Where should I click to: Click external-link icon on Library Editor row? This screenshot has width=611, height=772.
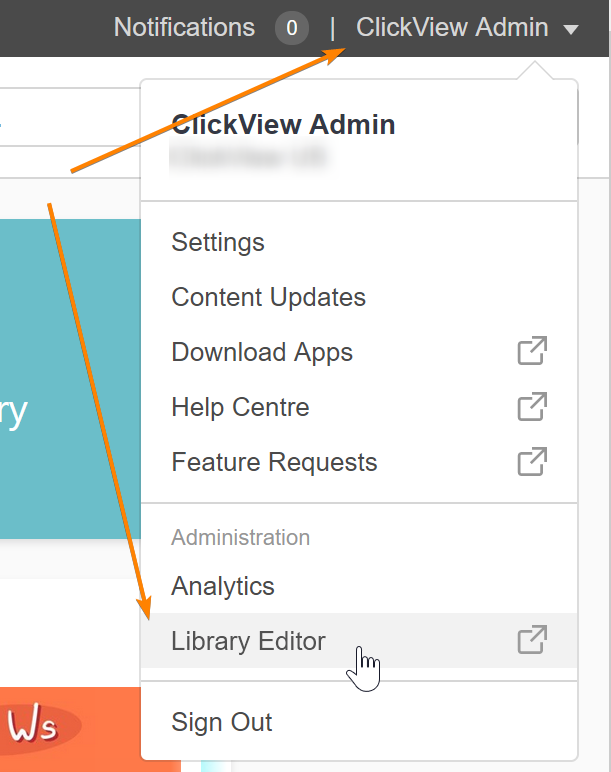pos(532,640)
